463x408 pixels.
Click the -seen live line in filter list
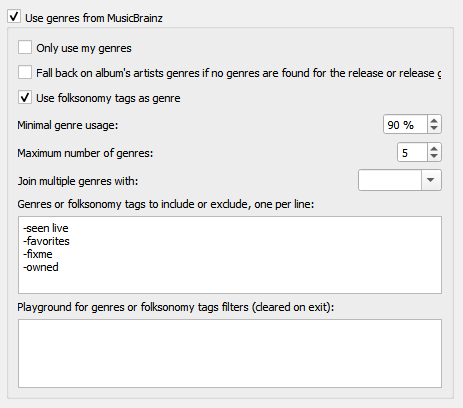[46, 228]
